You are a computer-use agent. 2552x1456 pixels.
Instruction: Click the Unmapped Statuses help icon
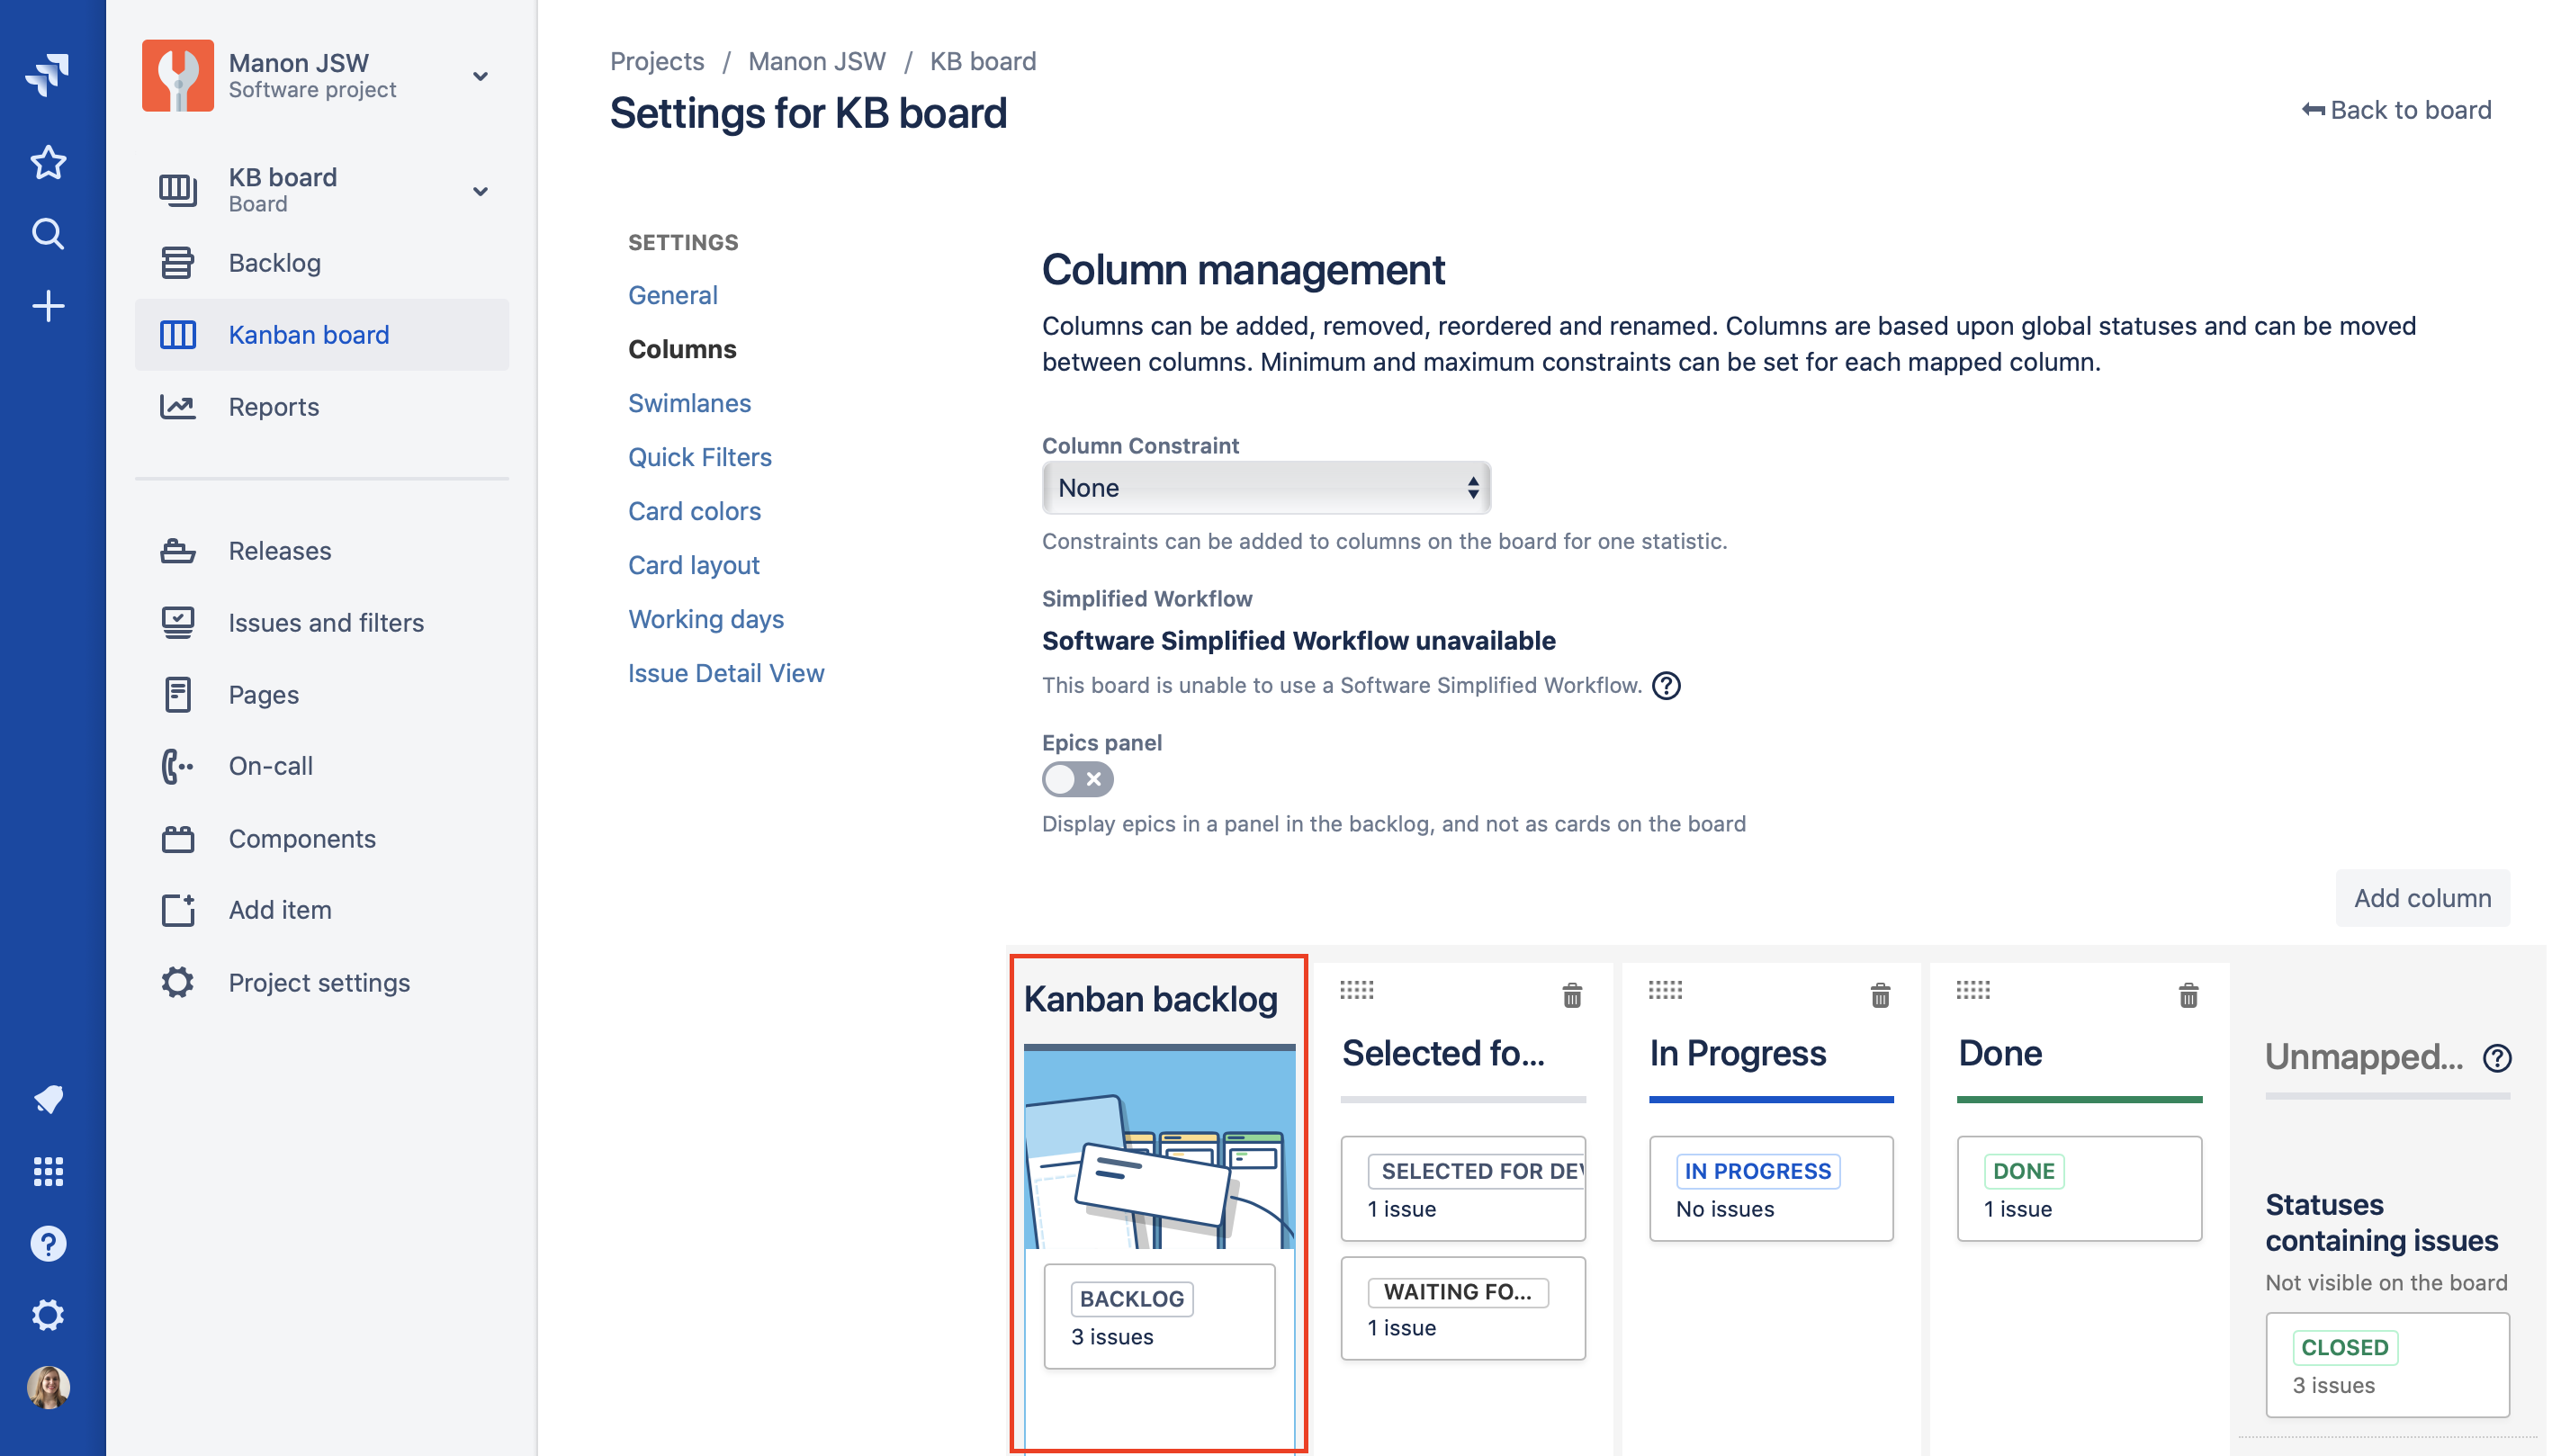(2497, 1058)
